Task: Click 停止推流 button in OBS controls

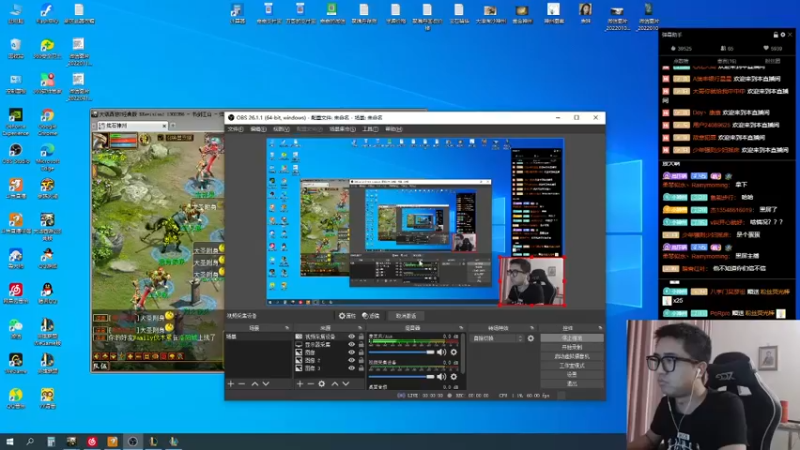Action: click(572, 338)
